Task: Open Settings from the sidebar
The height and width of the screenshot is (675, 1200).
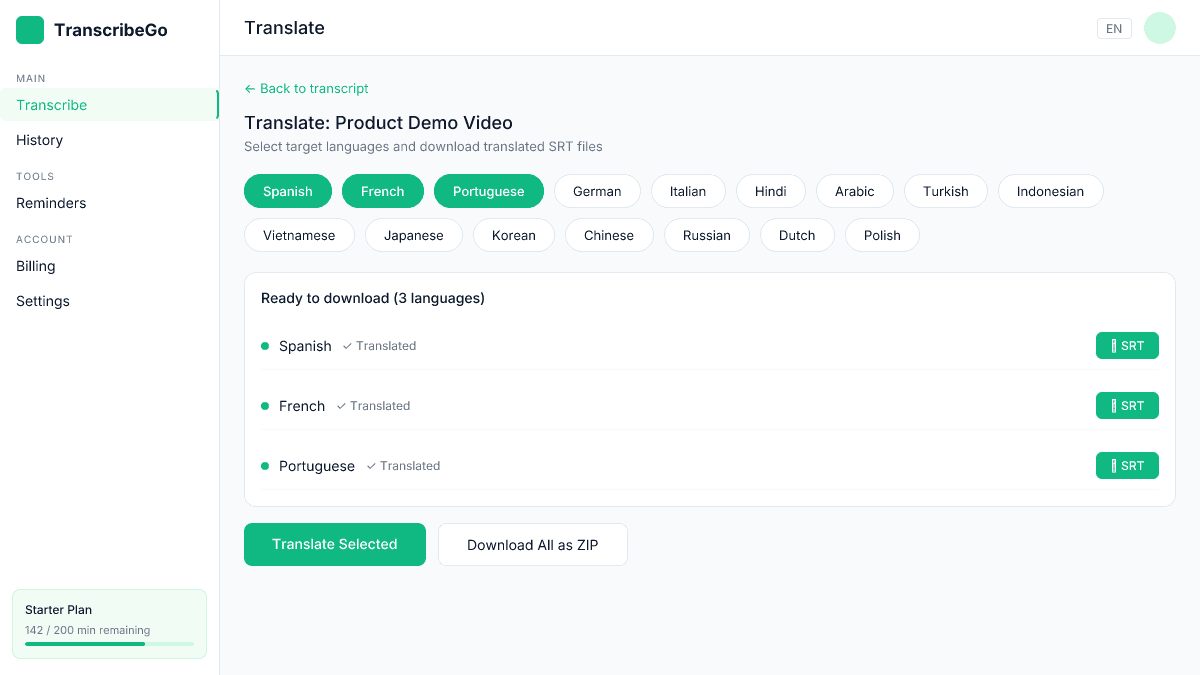Action: 42,301
